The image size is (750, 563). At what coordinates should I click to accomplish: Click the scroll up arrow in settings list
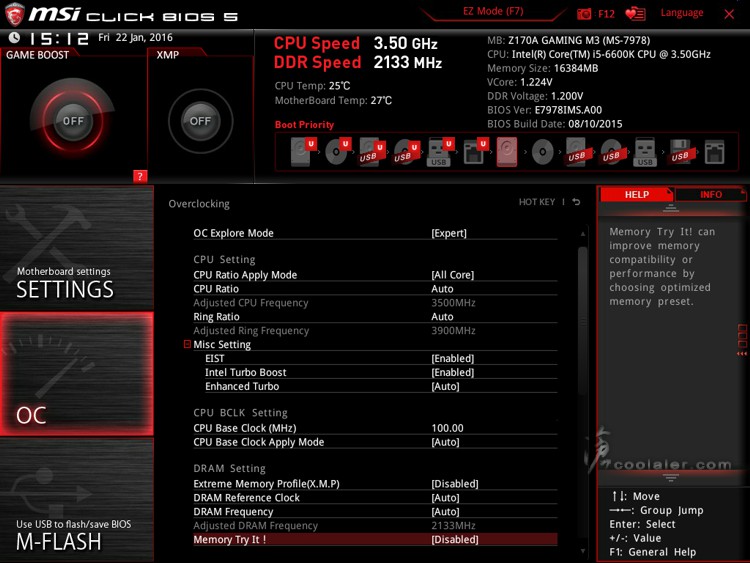[583, 234]
